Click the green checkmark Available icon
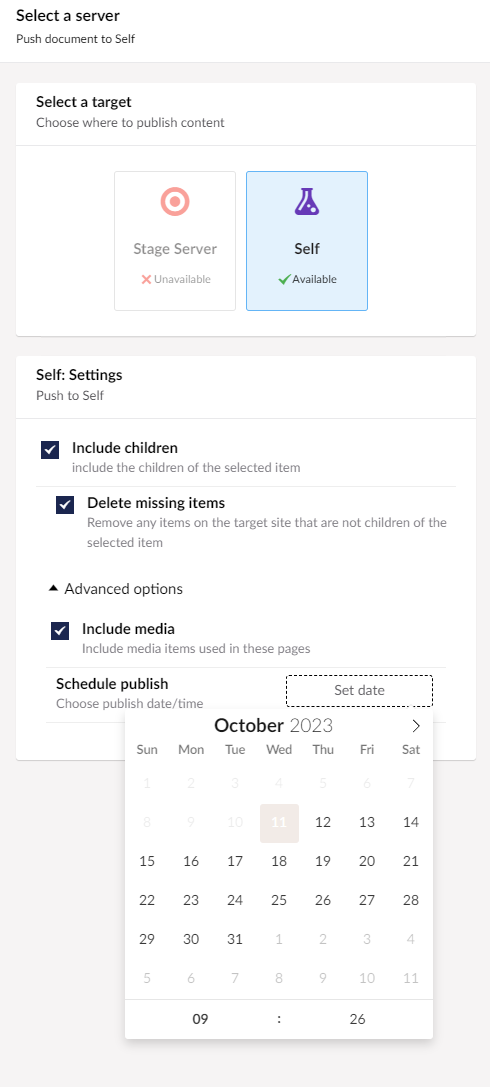 (283, 279)
